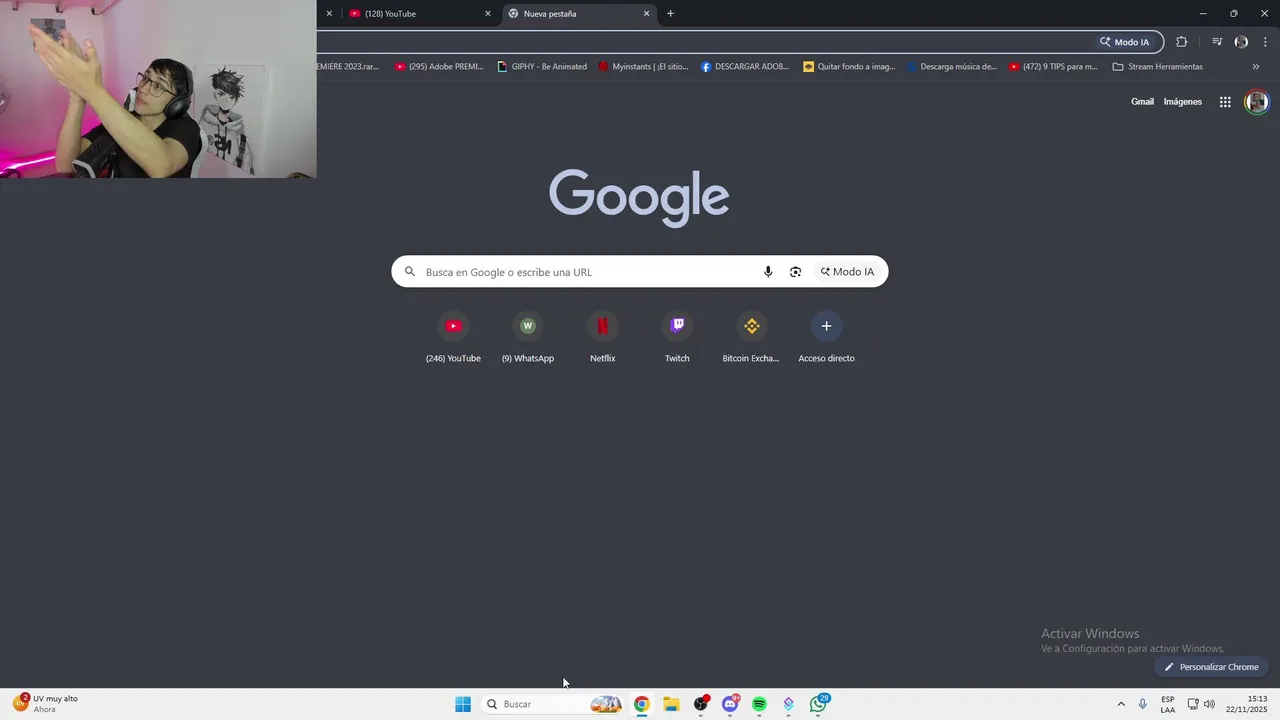1280x720 pixels.
Task: Open Descarga música de... bookmark
Action: pos(951,67)
